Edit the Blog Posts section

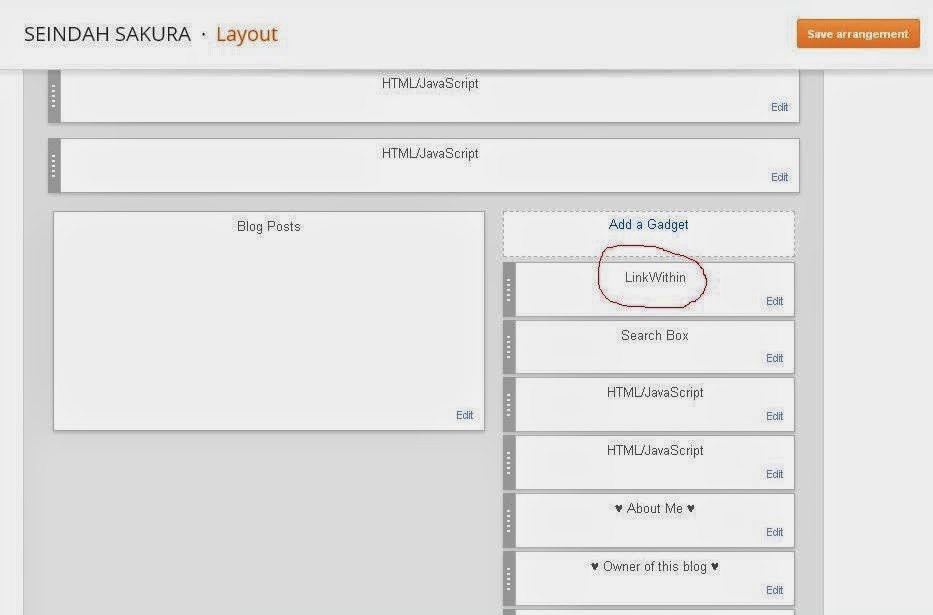point(465,415)
